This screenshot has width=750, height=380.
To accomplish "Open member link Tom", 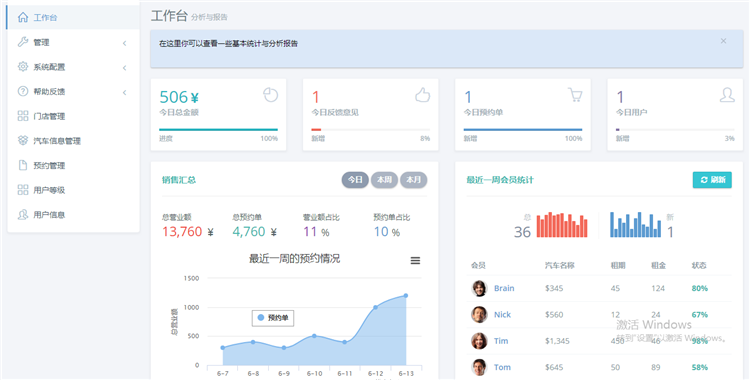I will pos(502,367).
